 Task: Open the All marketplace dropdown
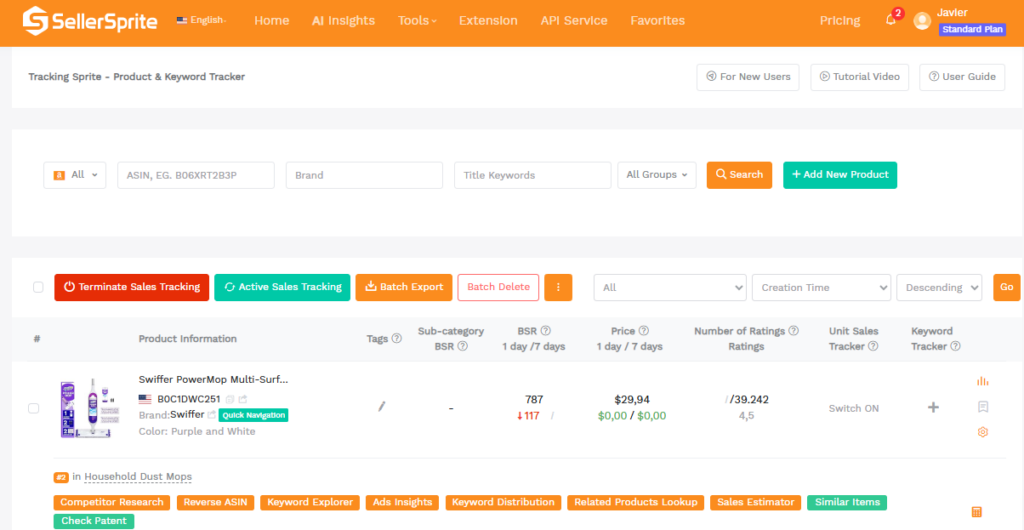pos(74,175)
